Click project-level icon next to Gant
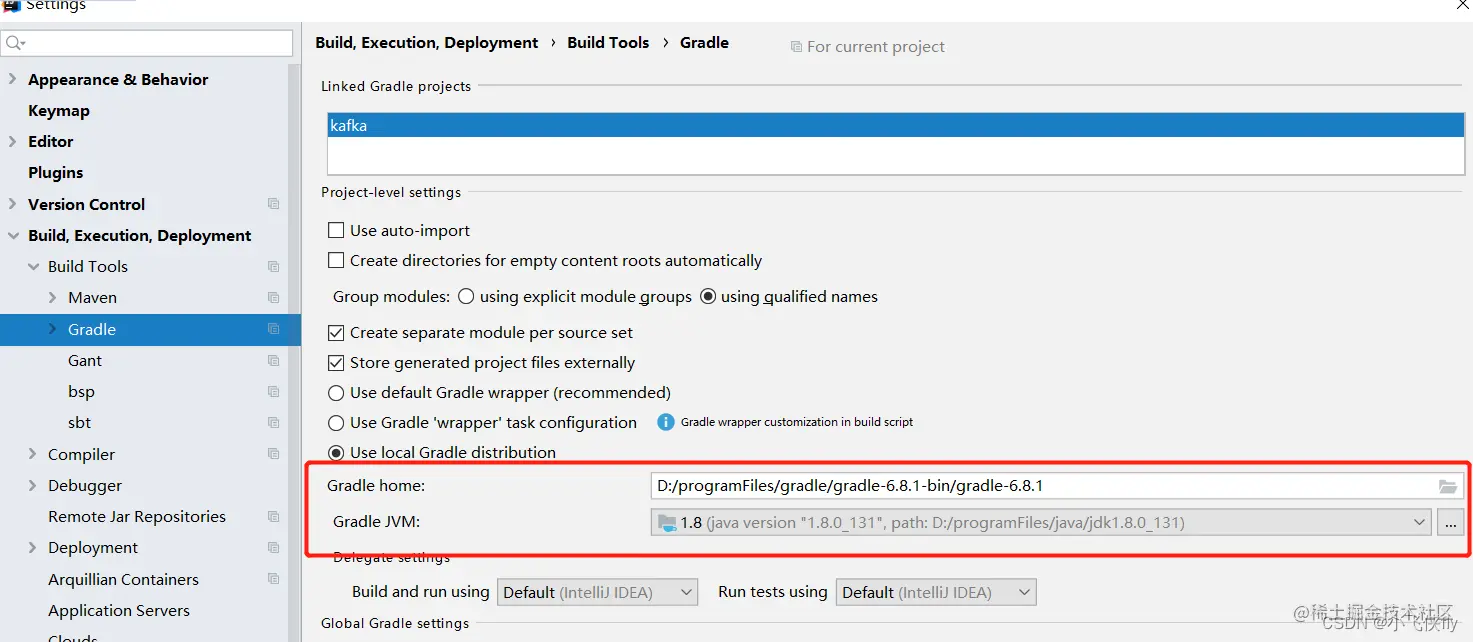The image size is (1473, 642). coord(273,360)
